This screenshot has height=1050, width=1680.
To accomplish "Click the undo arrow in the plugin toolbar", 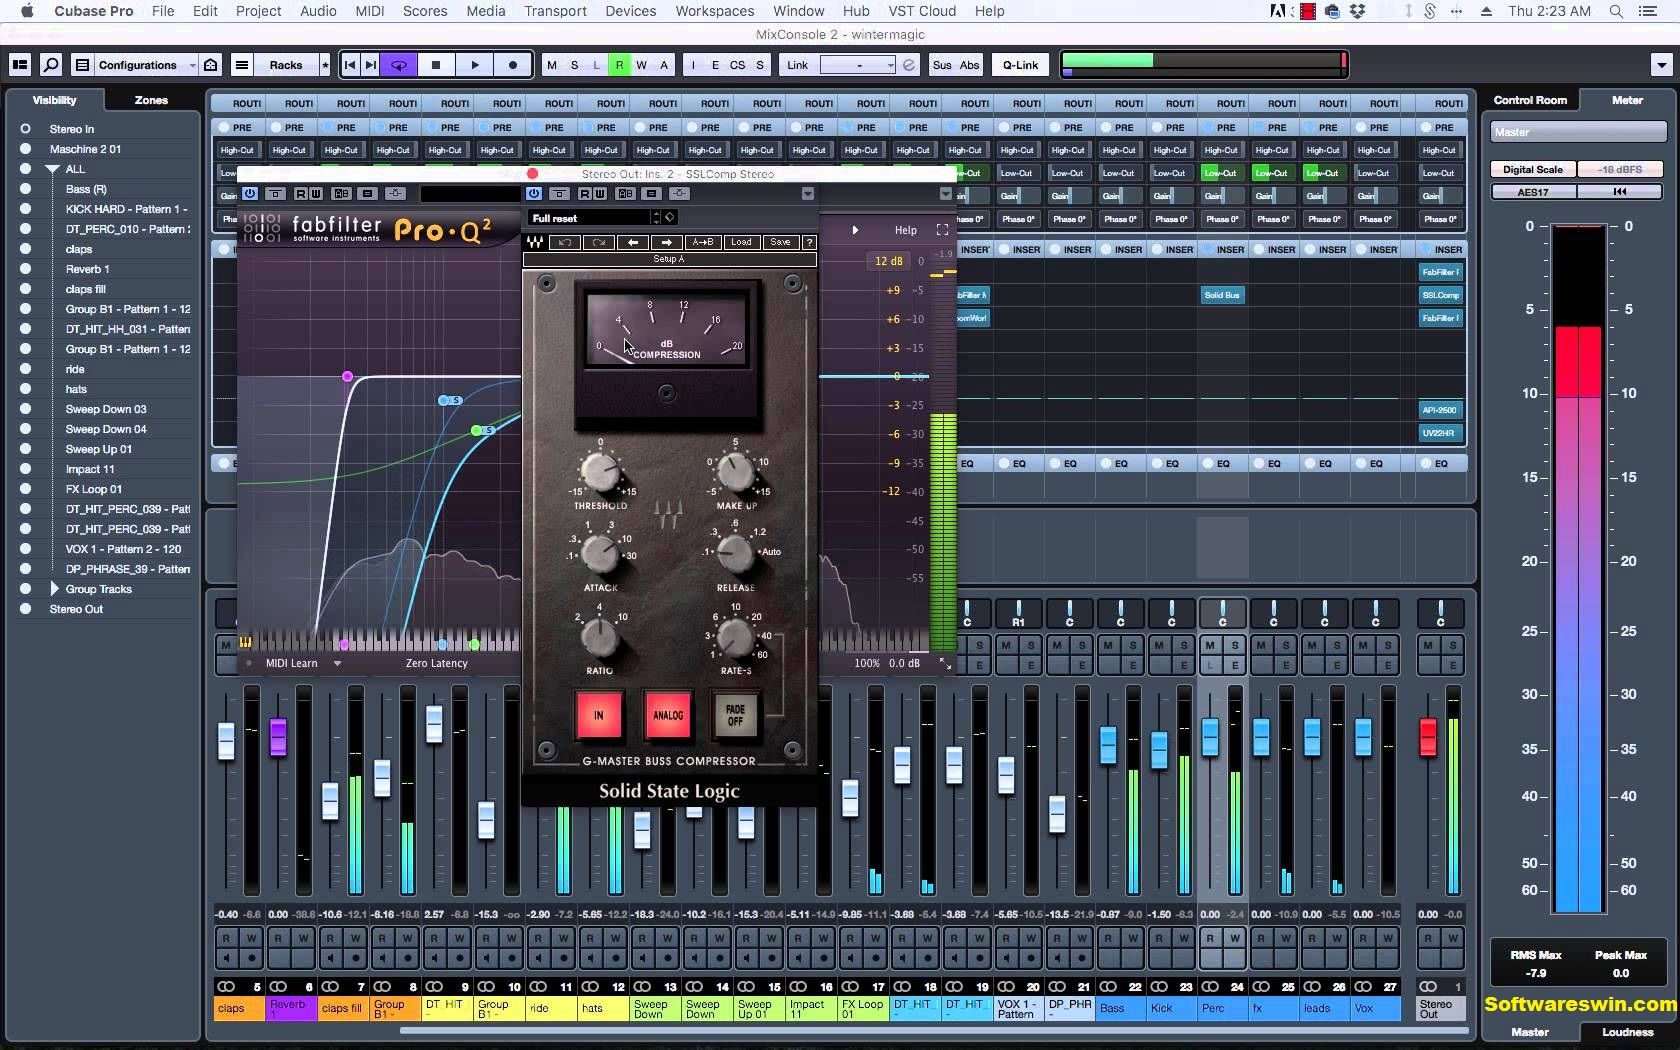I will coord(564,242).
